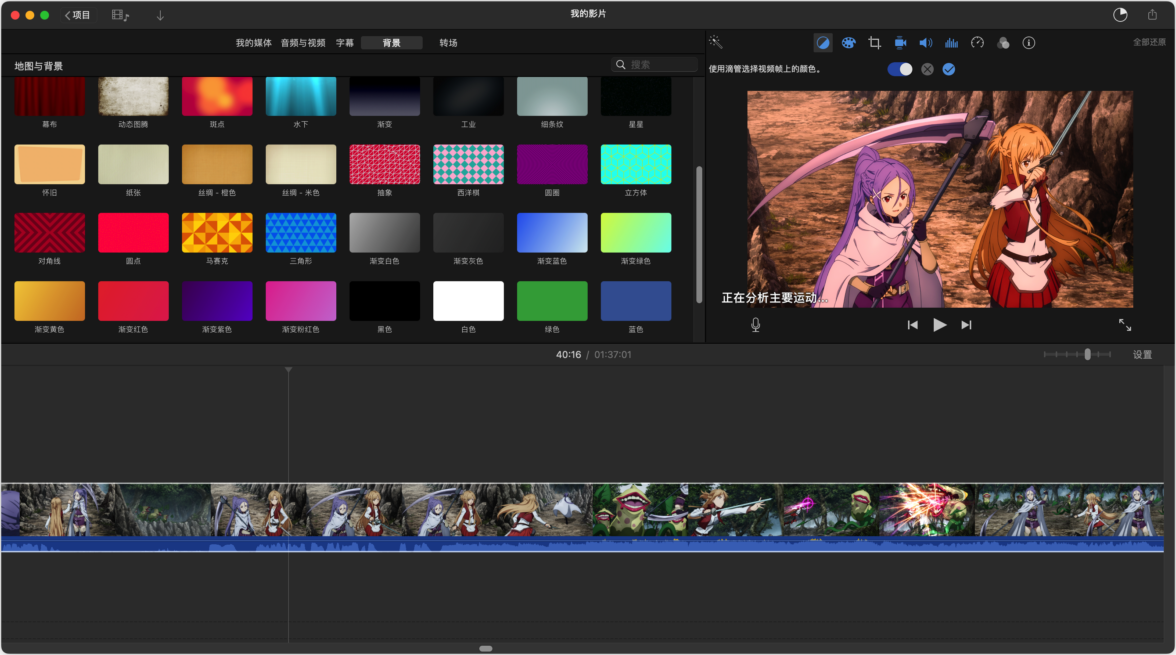Select the 圆点 red dots background
This screenshot has height=655, width=1176.
click(x=134, y=233)
